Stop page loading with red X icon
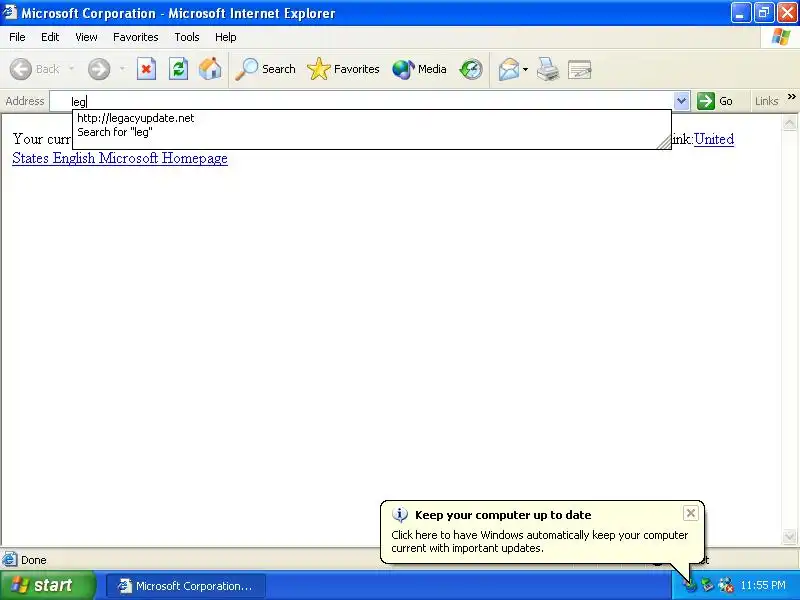This screenshot has width=800, height=600. (x=146, y=69)
